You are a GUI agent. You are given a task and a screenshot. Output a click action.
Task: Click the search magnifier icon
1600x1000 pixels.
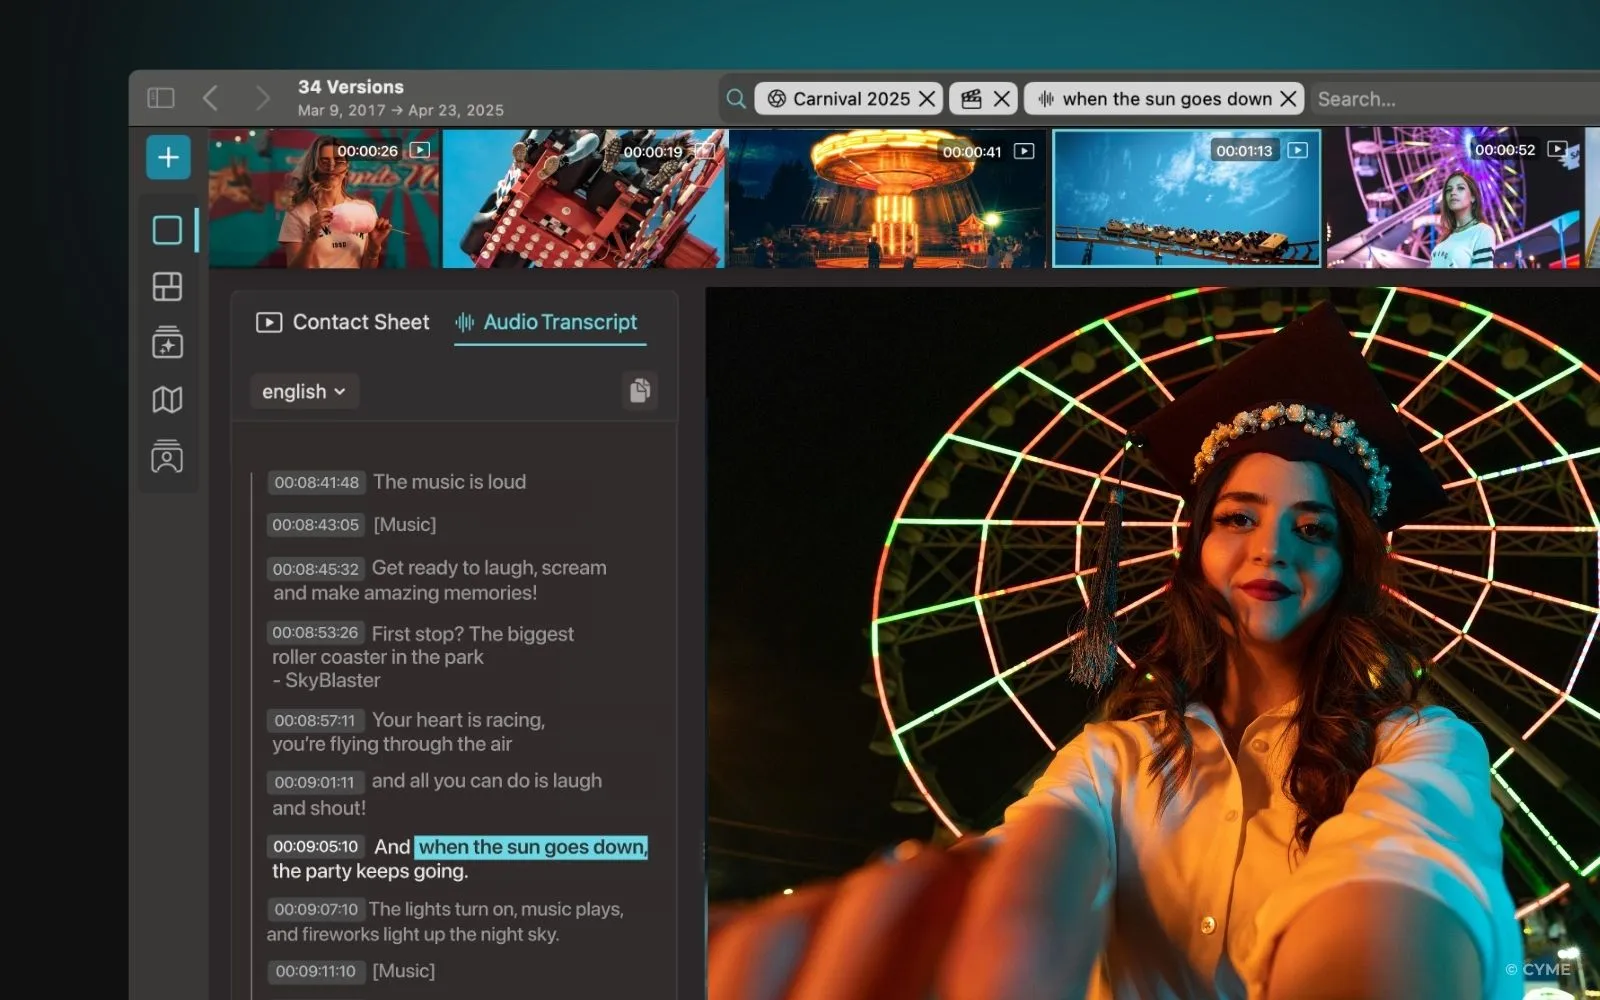736,98
